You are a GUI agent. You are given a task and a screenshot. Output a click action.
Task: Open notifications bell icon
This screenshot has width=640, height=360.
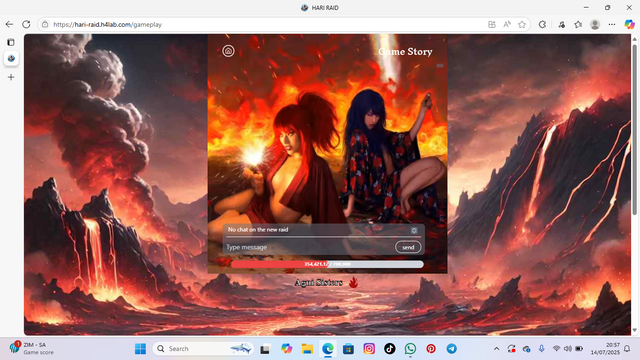click(627, 349)
